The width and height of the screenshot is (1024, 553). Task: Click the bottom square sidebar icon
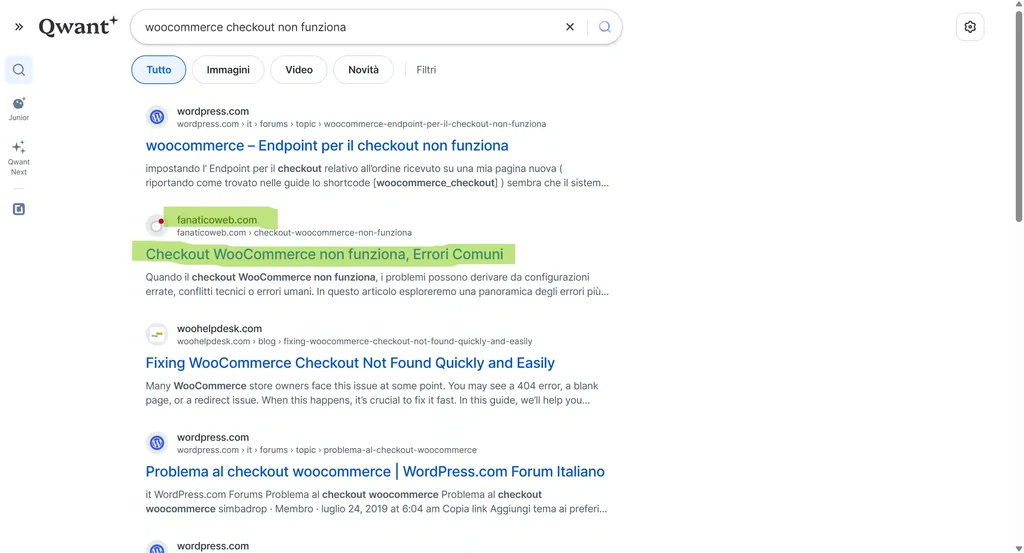coord(18,209)
